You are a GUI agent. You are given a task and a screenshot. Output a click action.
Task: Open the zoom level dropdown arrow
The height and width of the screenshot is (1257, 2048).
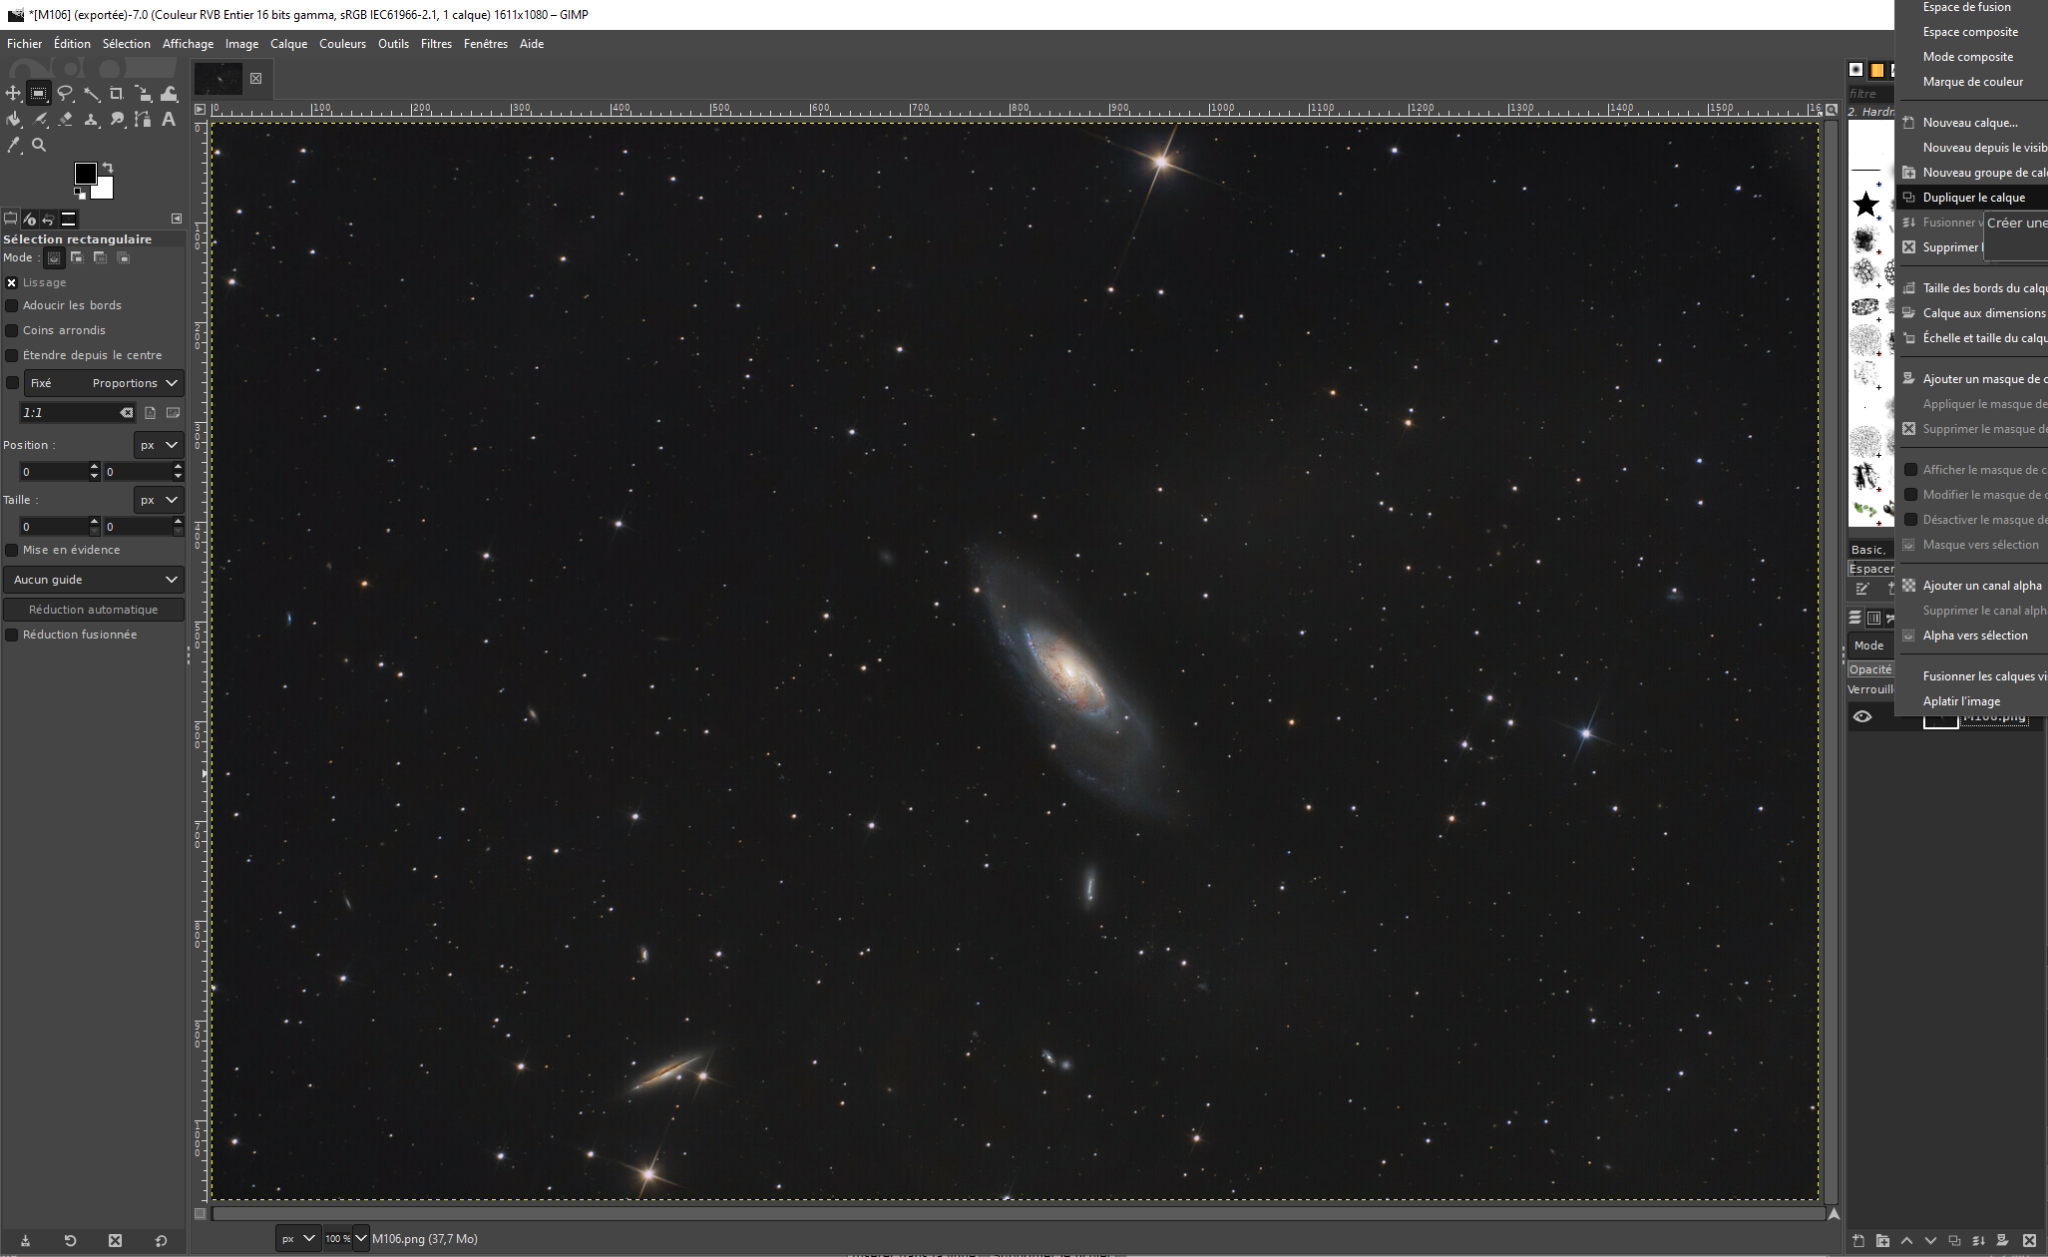(361, 1239)
